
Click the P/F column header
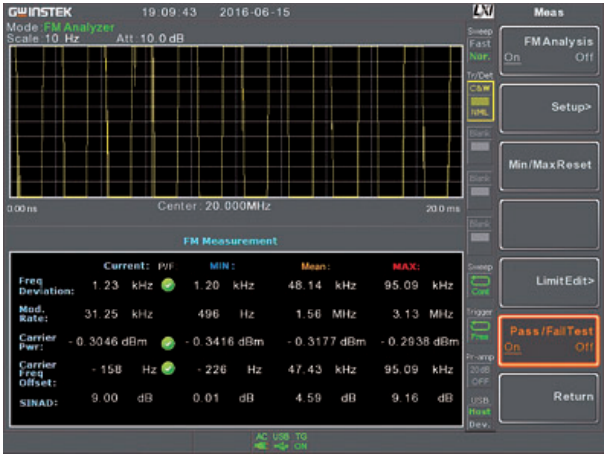(x=167, y=266)
